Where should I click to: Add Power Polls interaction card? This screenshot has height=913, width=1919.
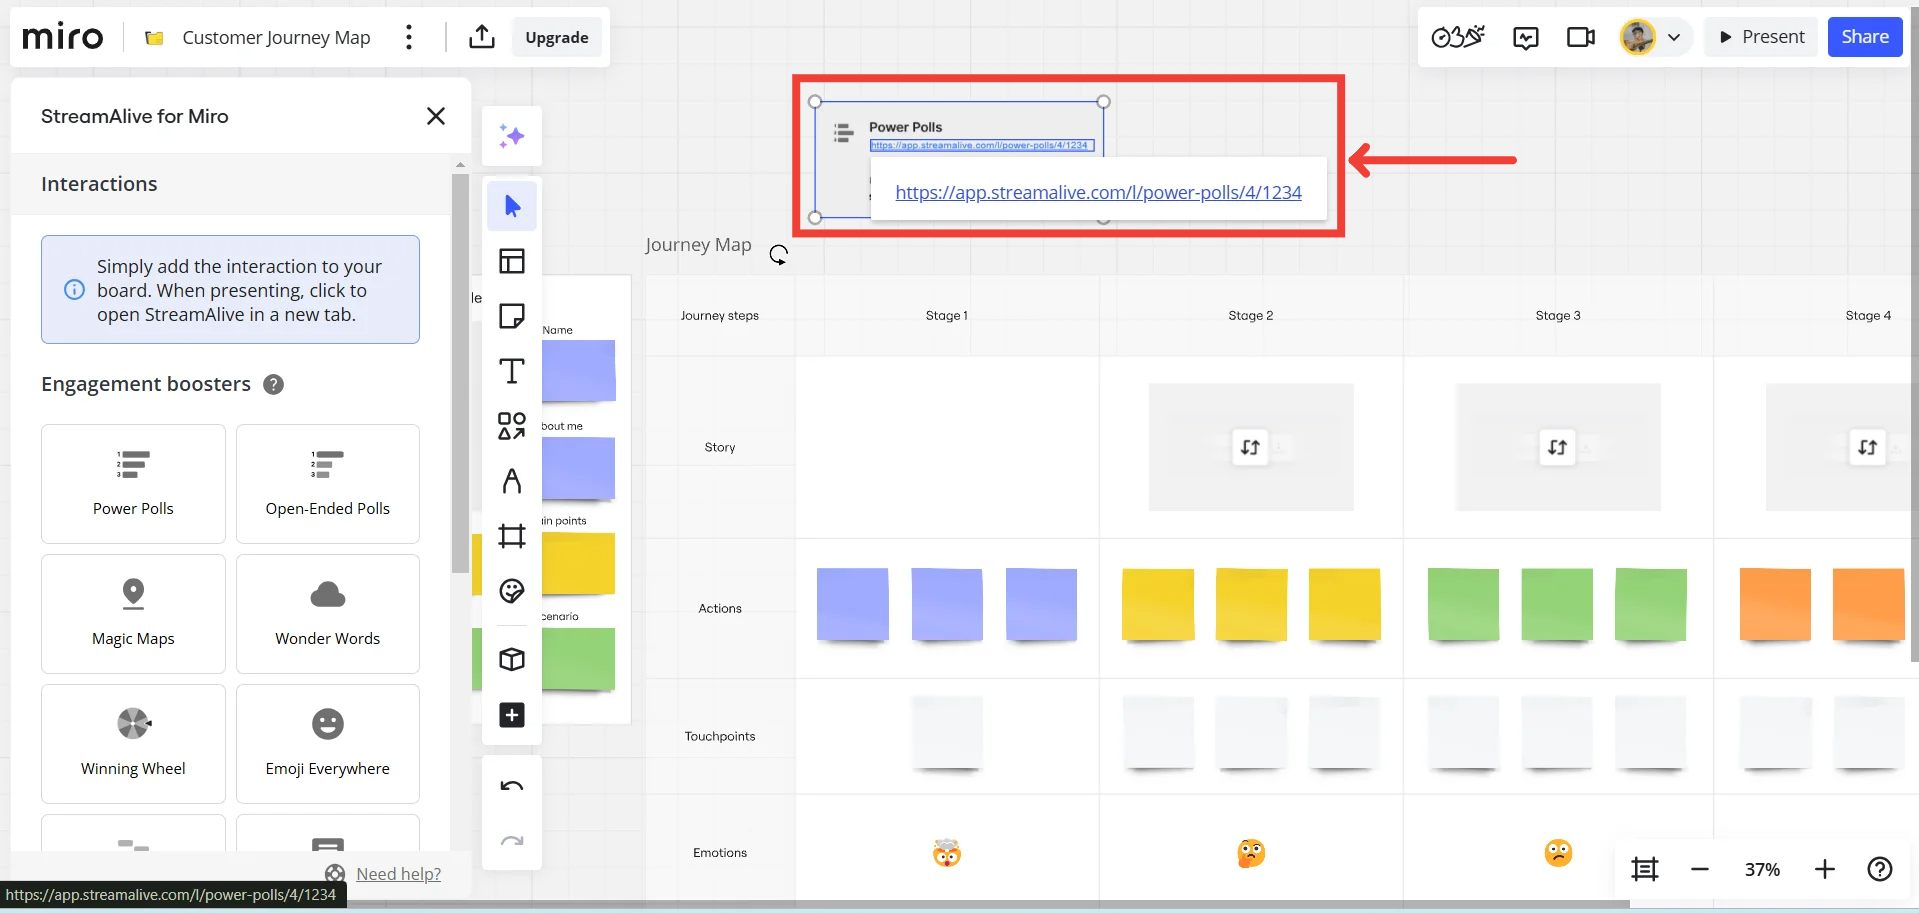point(133,484)
